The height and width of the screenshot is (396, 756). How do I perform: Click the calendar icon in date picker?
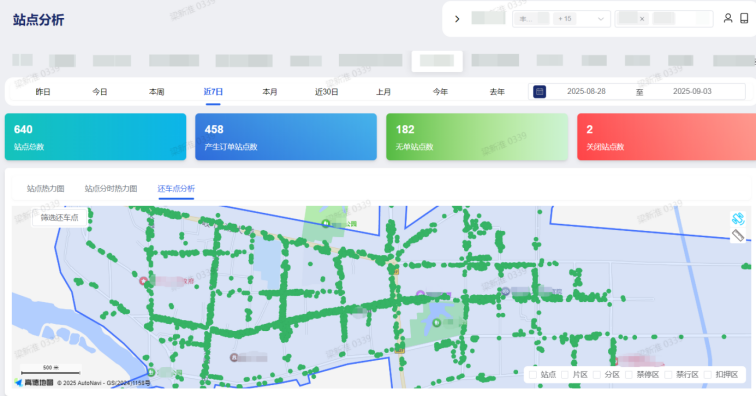540,92
